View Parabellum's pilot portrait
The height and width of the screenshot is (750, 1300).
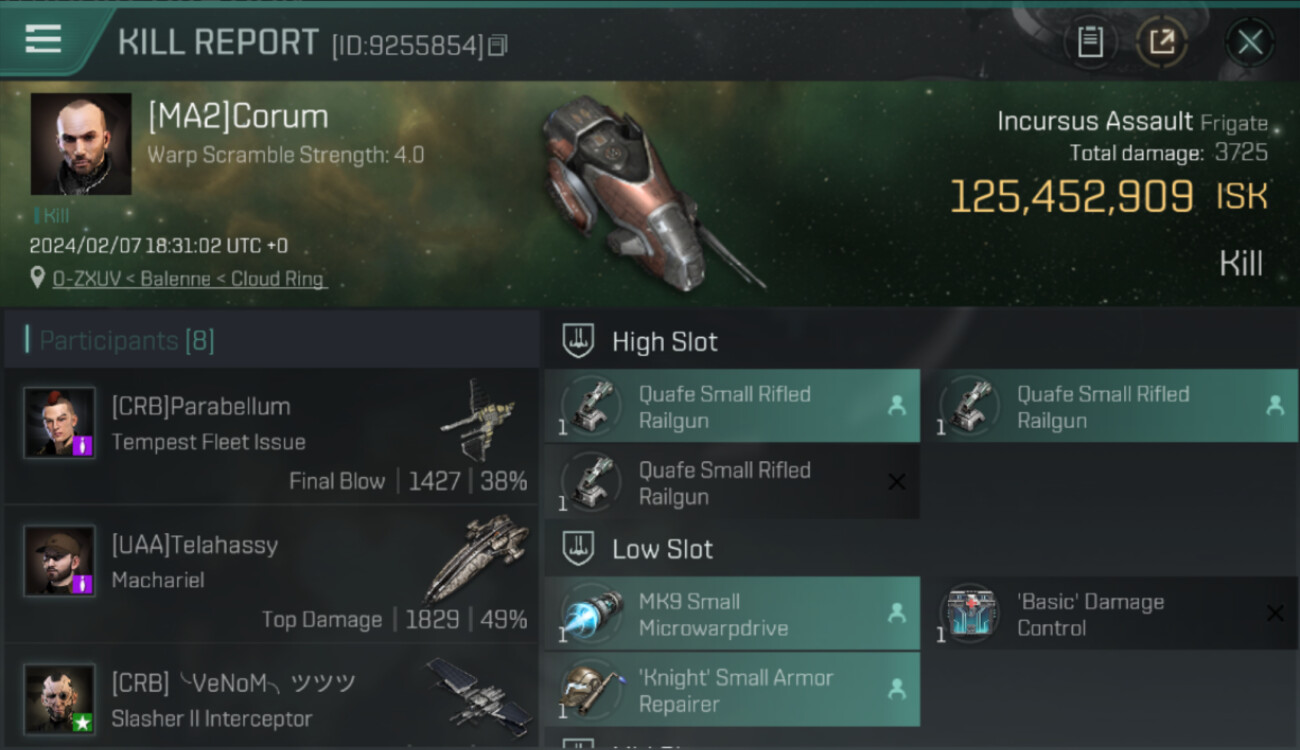60,422
